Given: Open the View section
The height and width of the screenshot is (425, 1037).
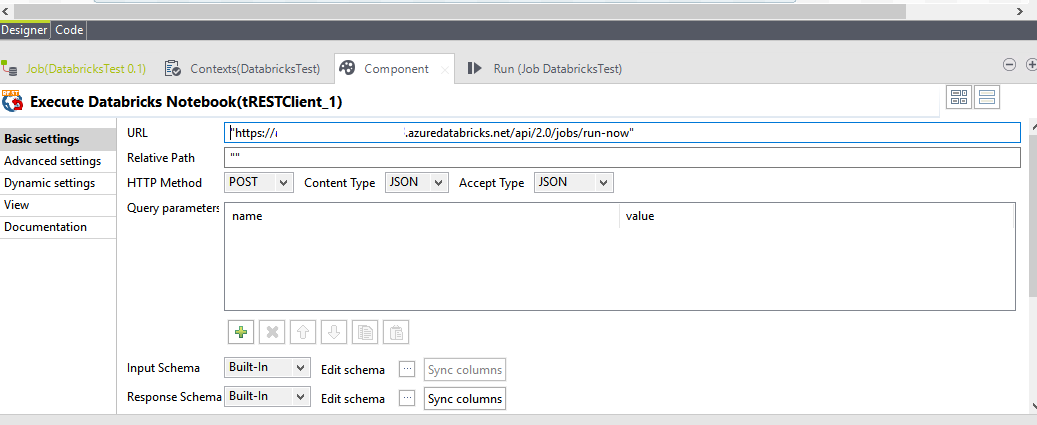Looking at the screenshot, I should (58, 205).
